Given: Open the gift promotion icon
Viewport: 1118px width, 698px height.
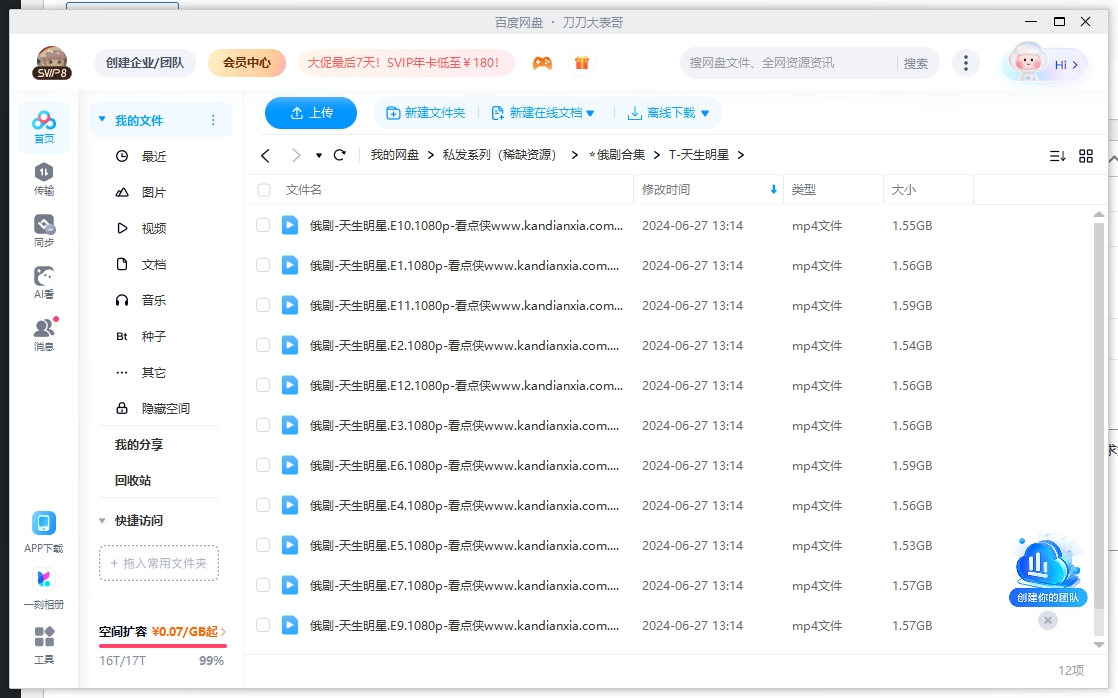Looking at the screenshot, I should (582, 62).
